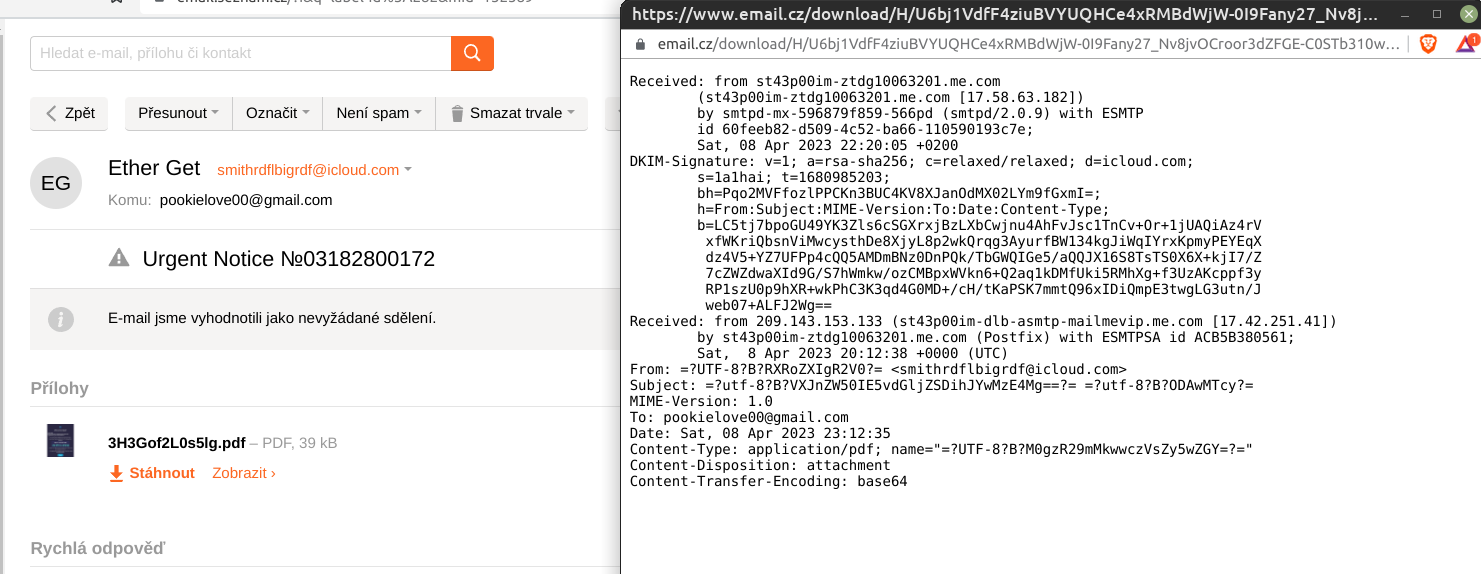
Task: Open the PDF attachment thumbnail
Action: (60, 441)
